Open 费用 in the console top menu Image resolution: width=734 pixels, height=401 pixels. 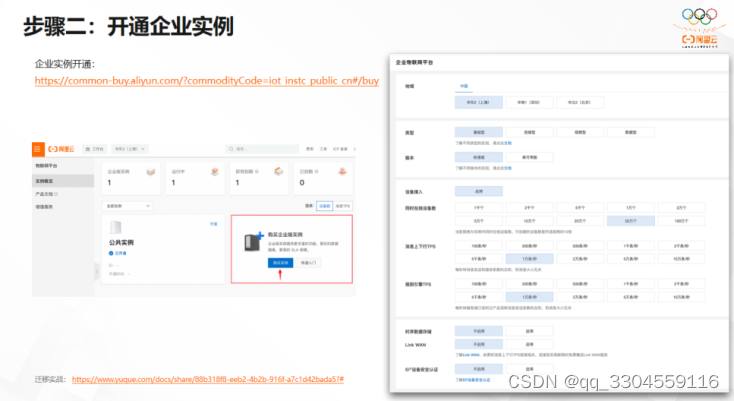coord(310,149)
